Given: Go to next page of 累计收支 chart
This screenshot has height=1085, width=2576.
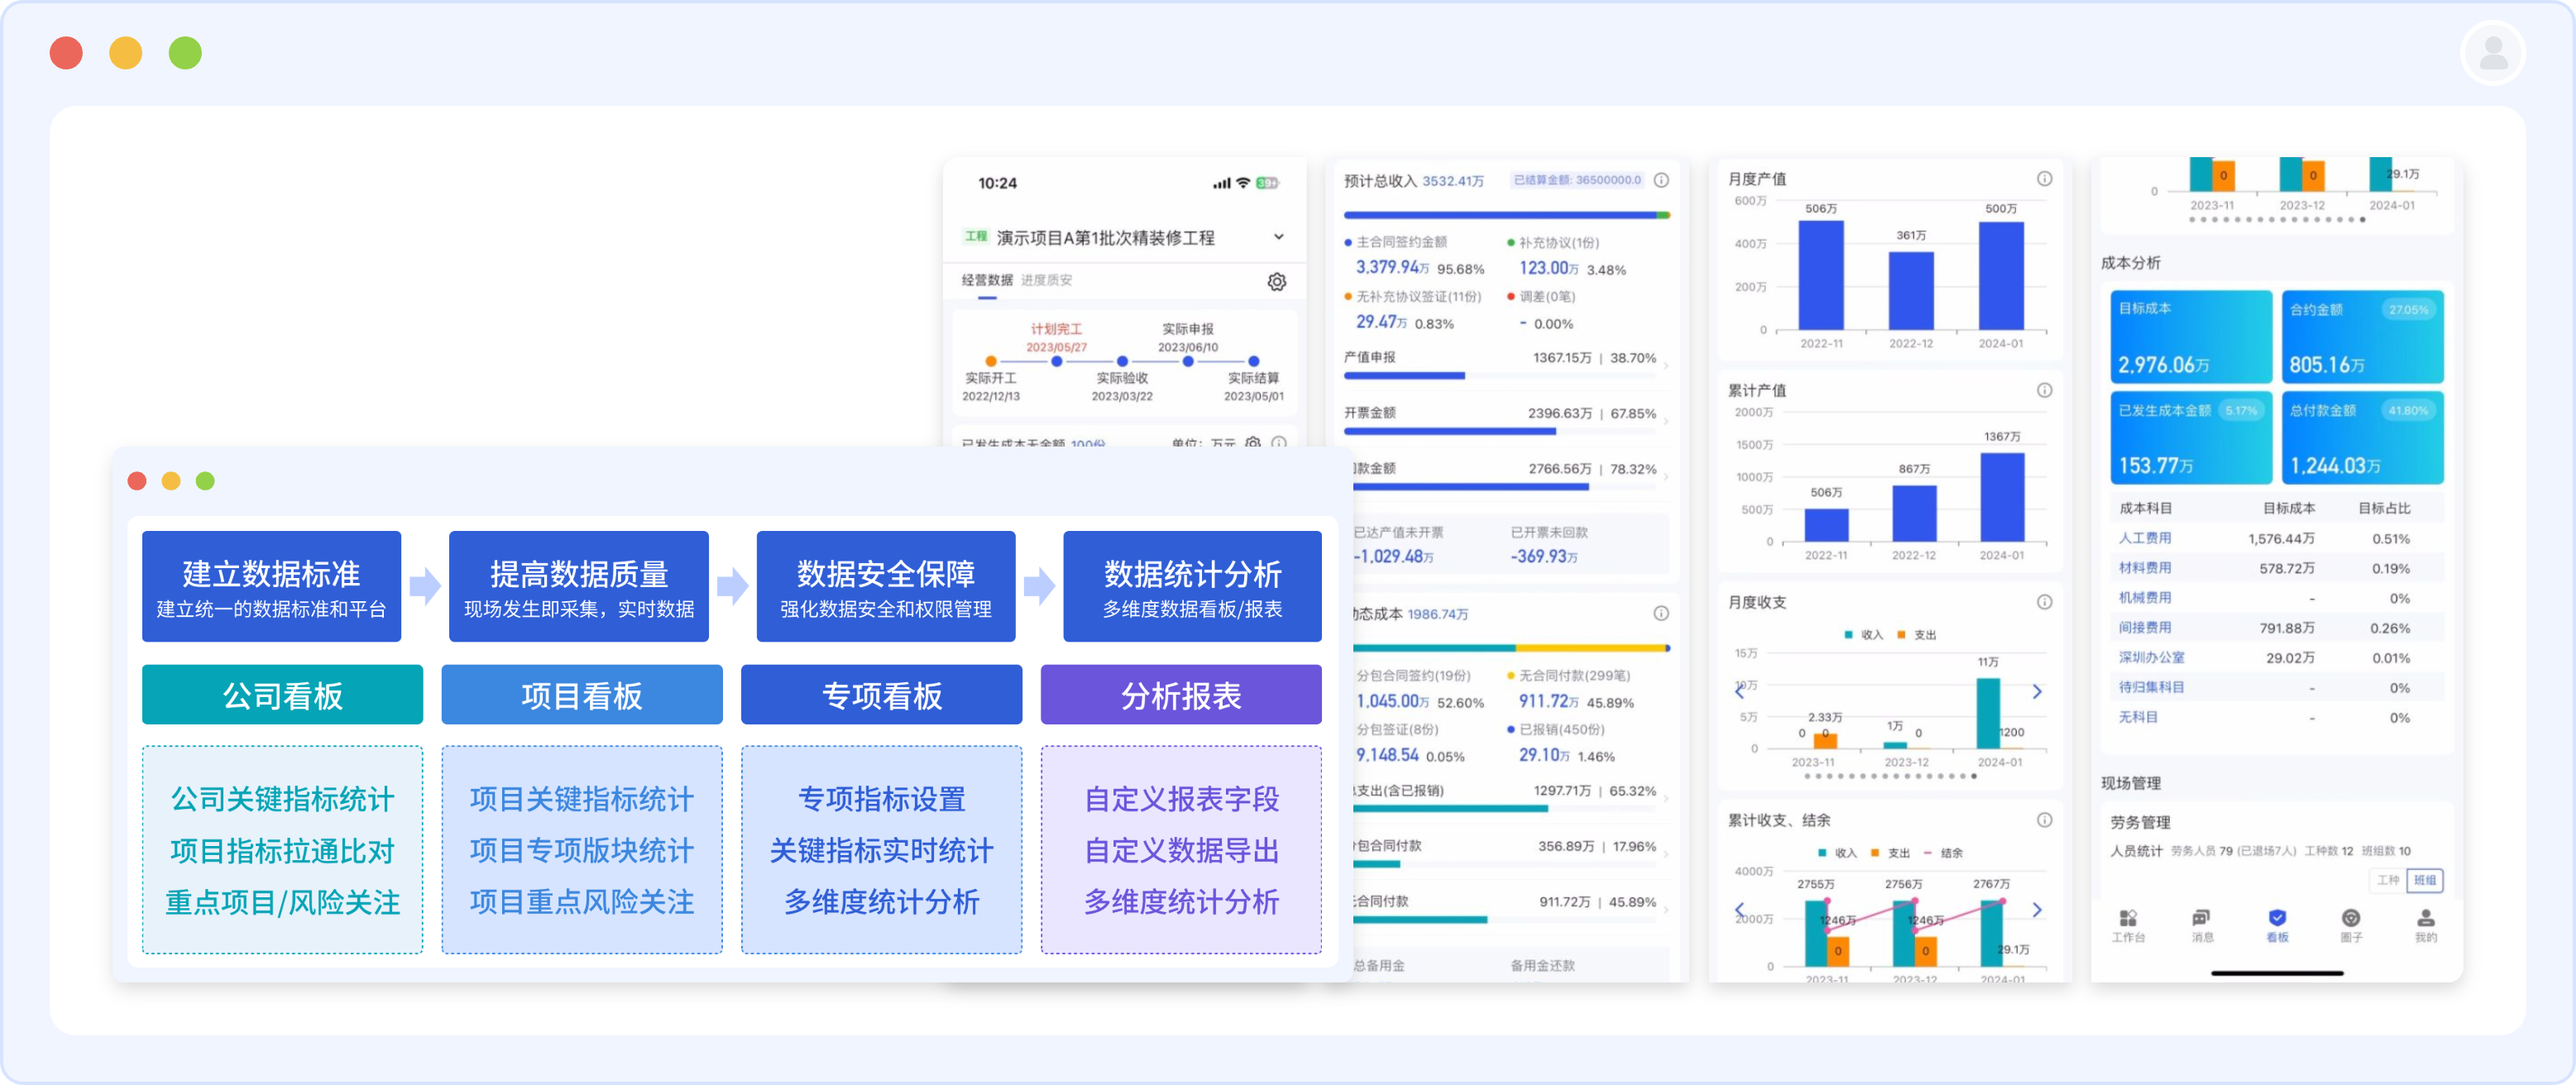Looking at the screenshot, I should tap(2037, 909).
